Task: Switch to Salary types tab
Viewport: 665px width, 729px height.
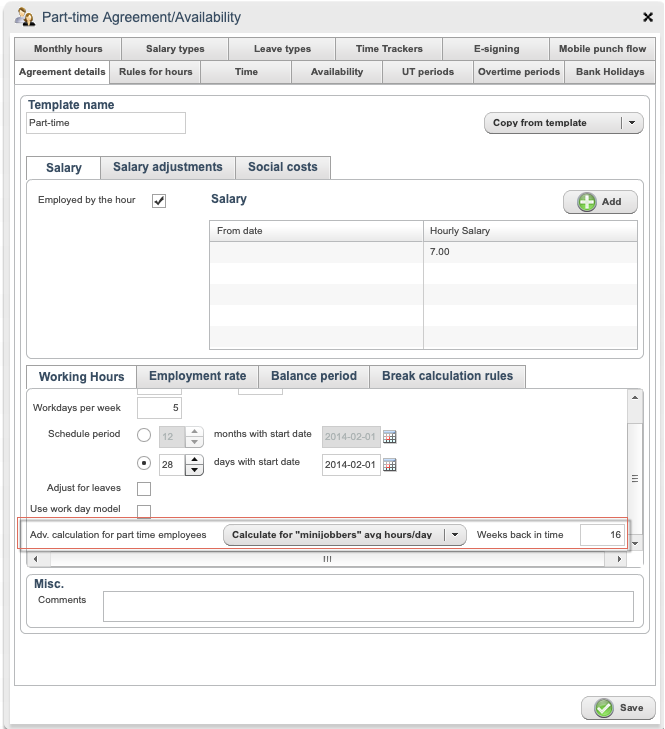Action: tap(175, 49)
